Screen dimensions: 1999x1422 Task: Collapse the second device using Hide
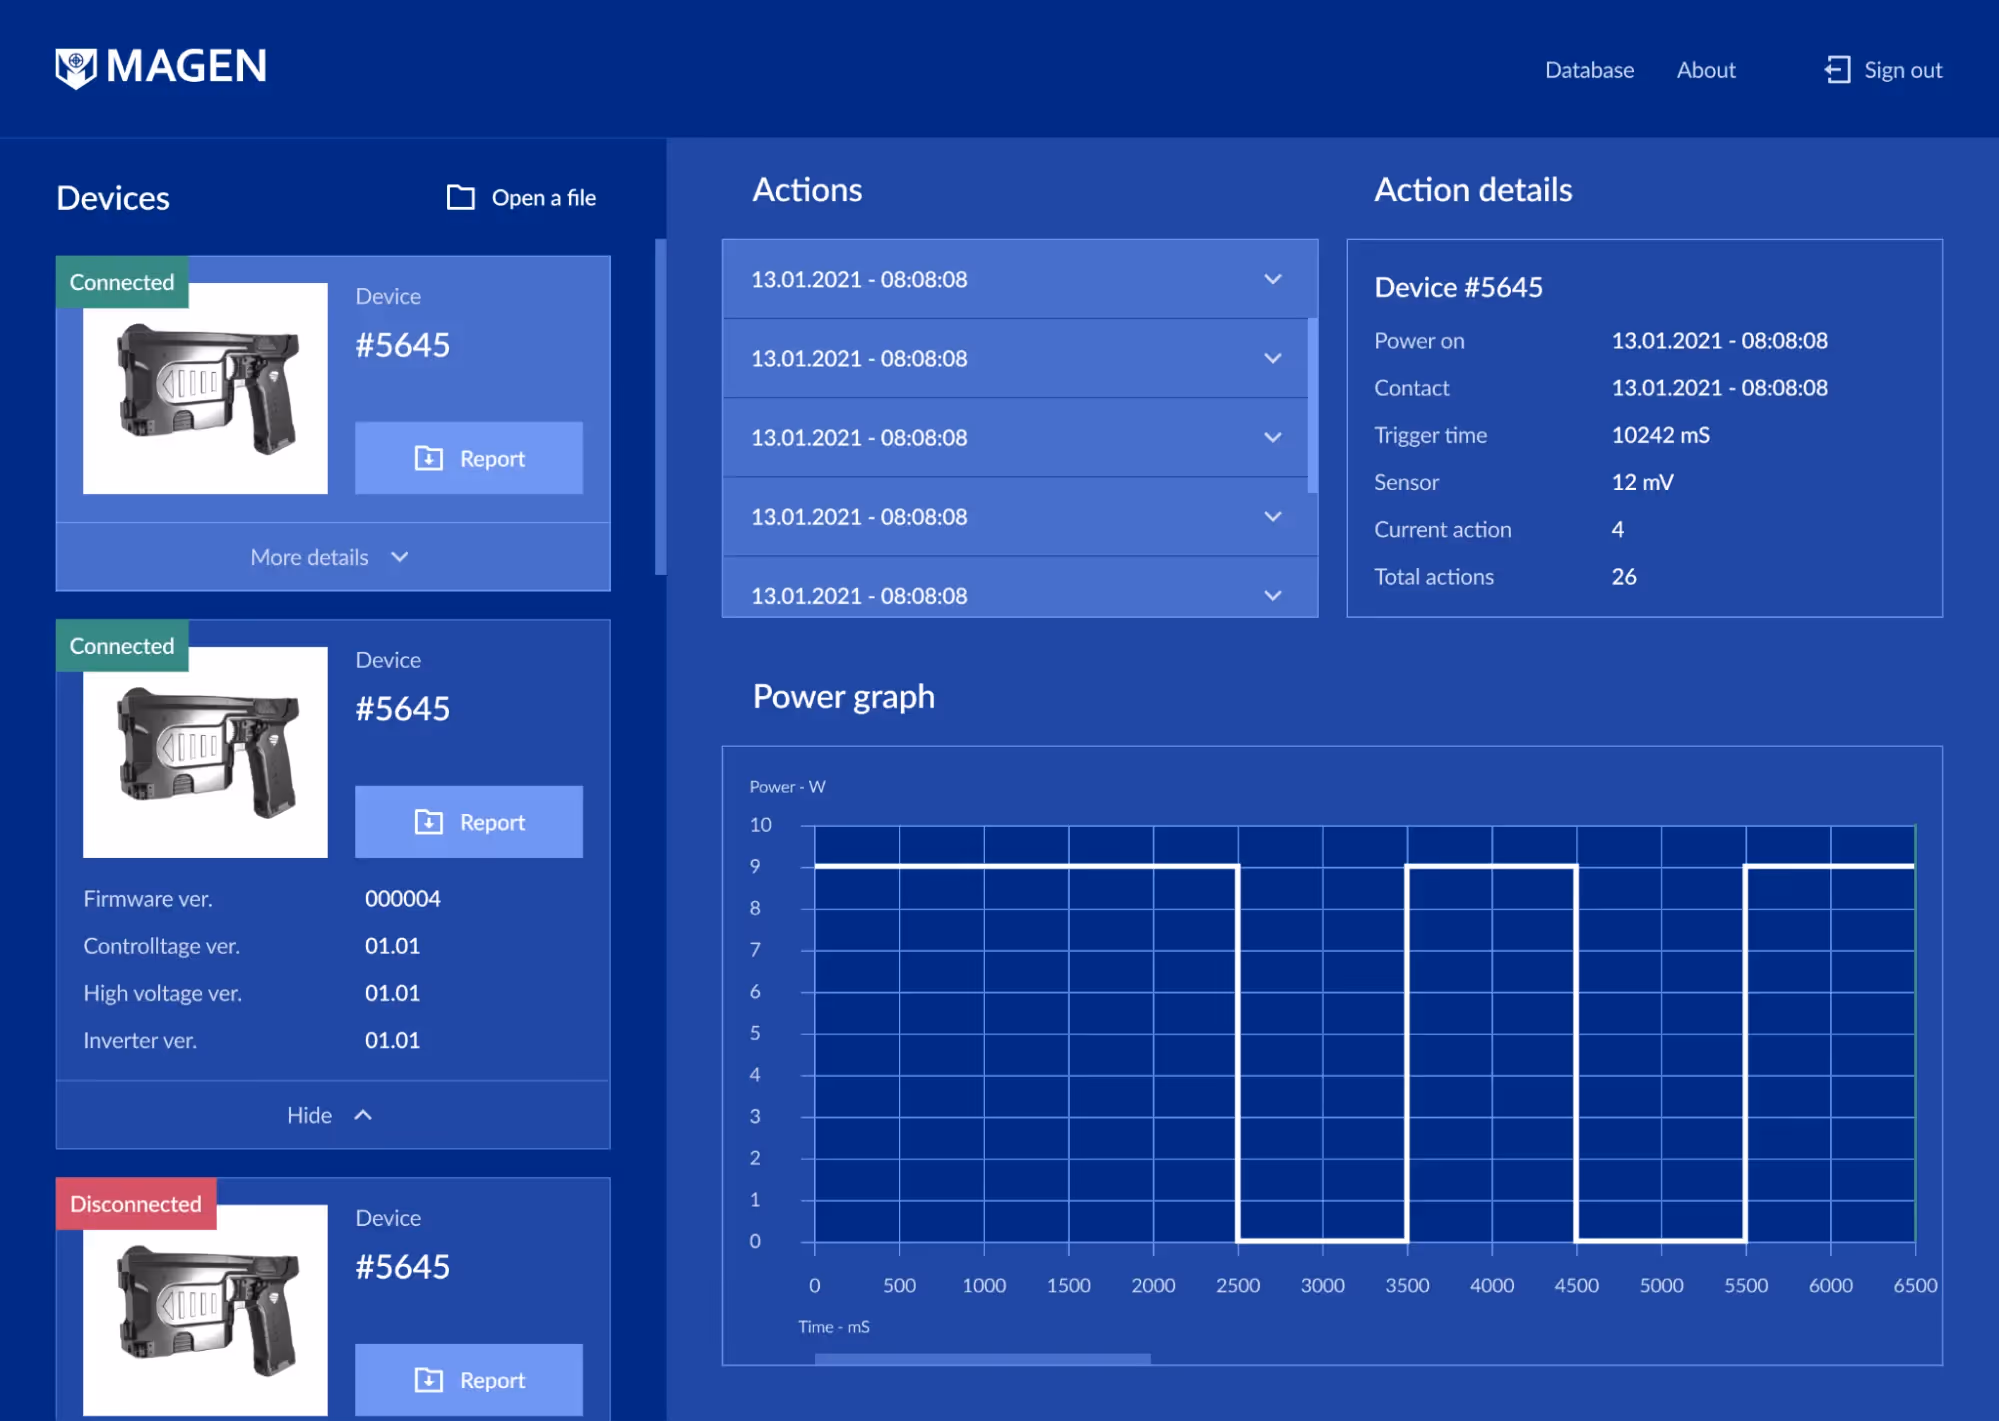click(x=331, y=1114)
